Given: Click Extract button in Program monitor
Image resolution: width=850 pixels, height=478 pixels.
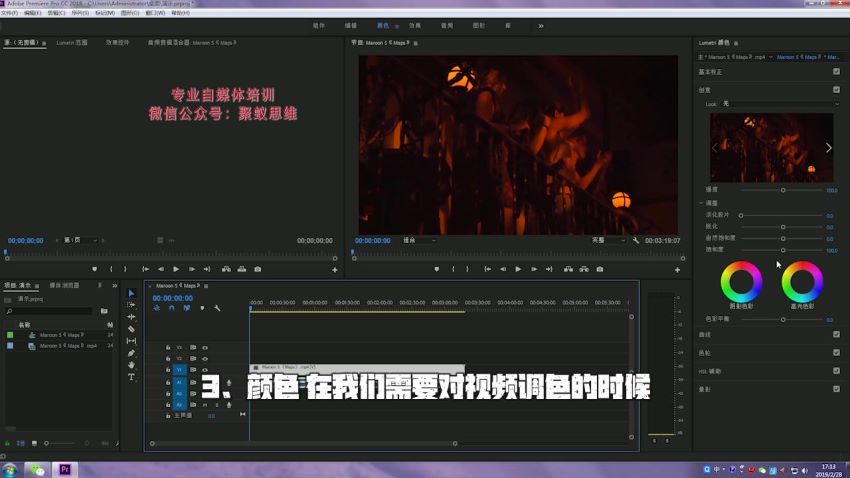Looking at the screenshot, I should point(584,269).
